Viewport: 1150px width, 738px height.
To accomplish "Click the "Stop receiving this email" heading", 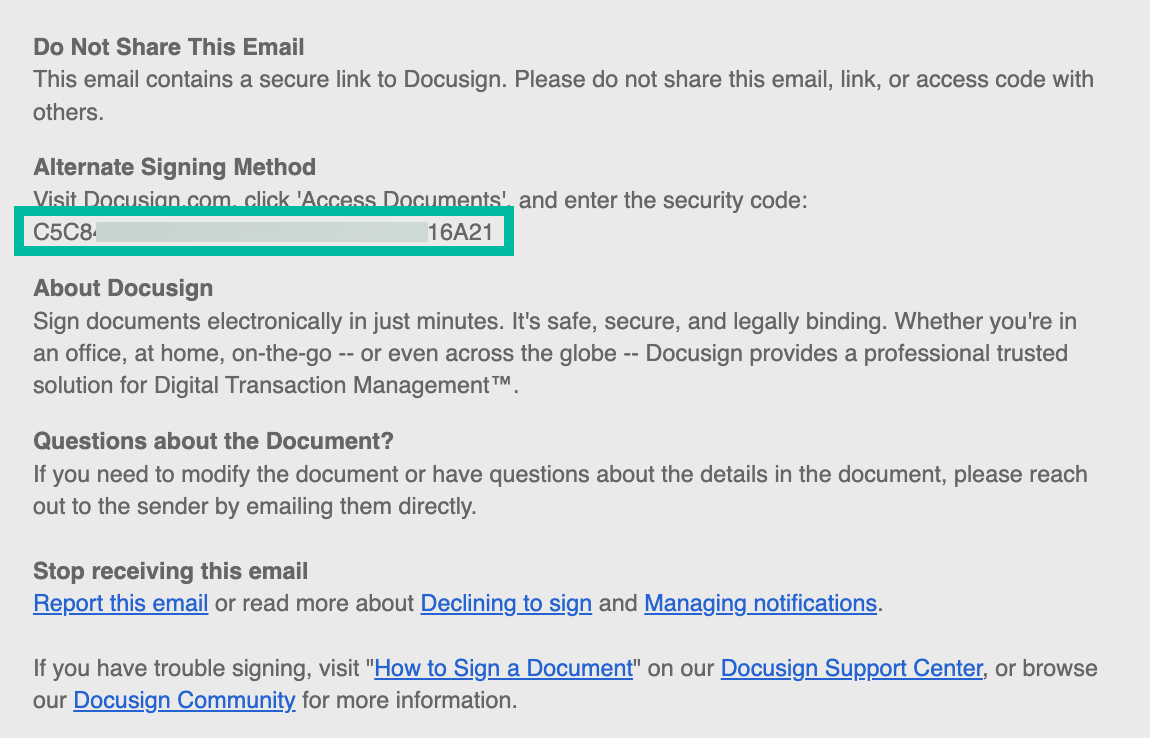I will [170, 572].
